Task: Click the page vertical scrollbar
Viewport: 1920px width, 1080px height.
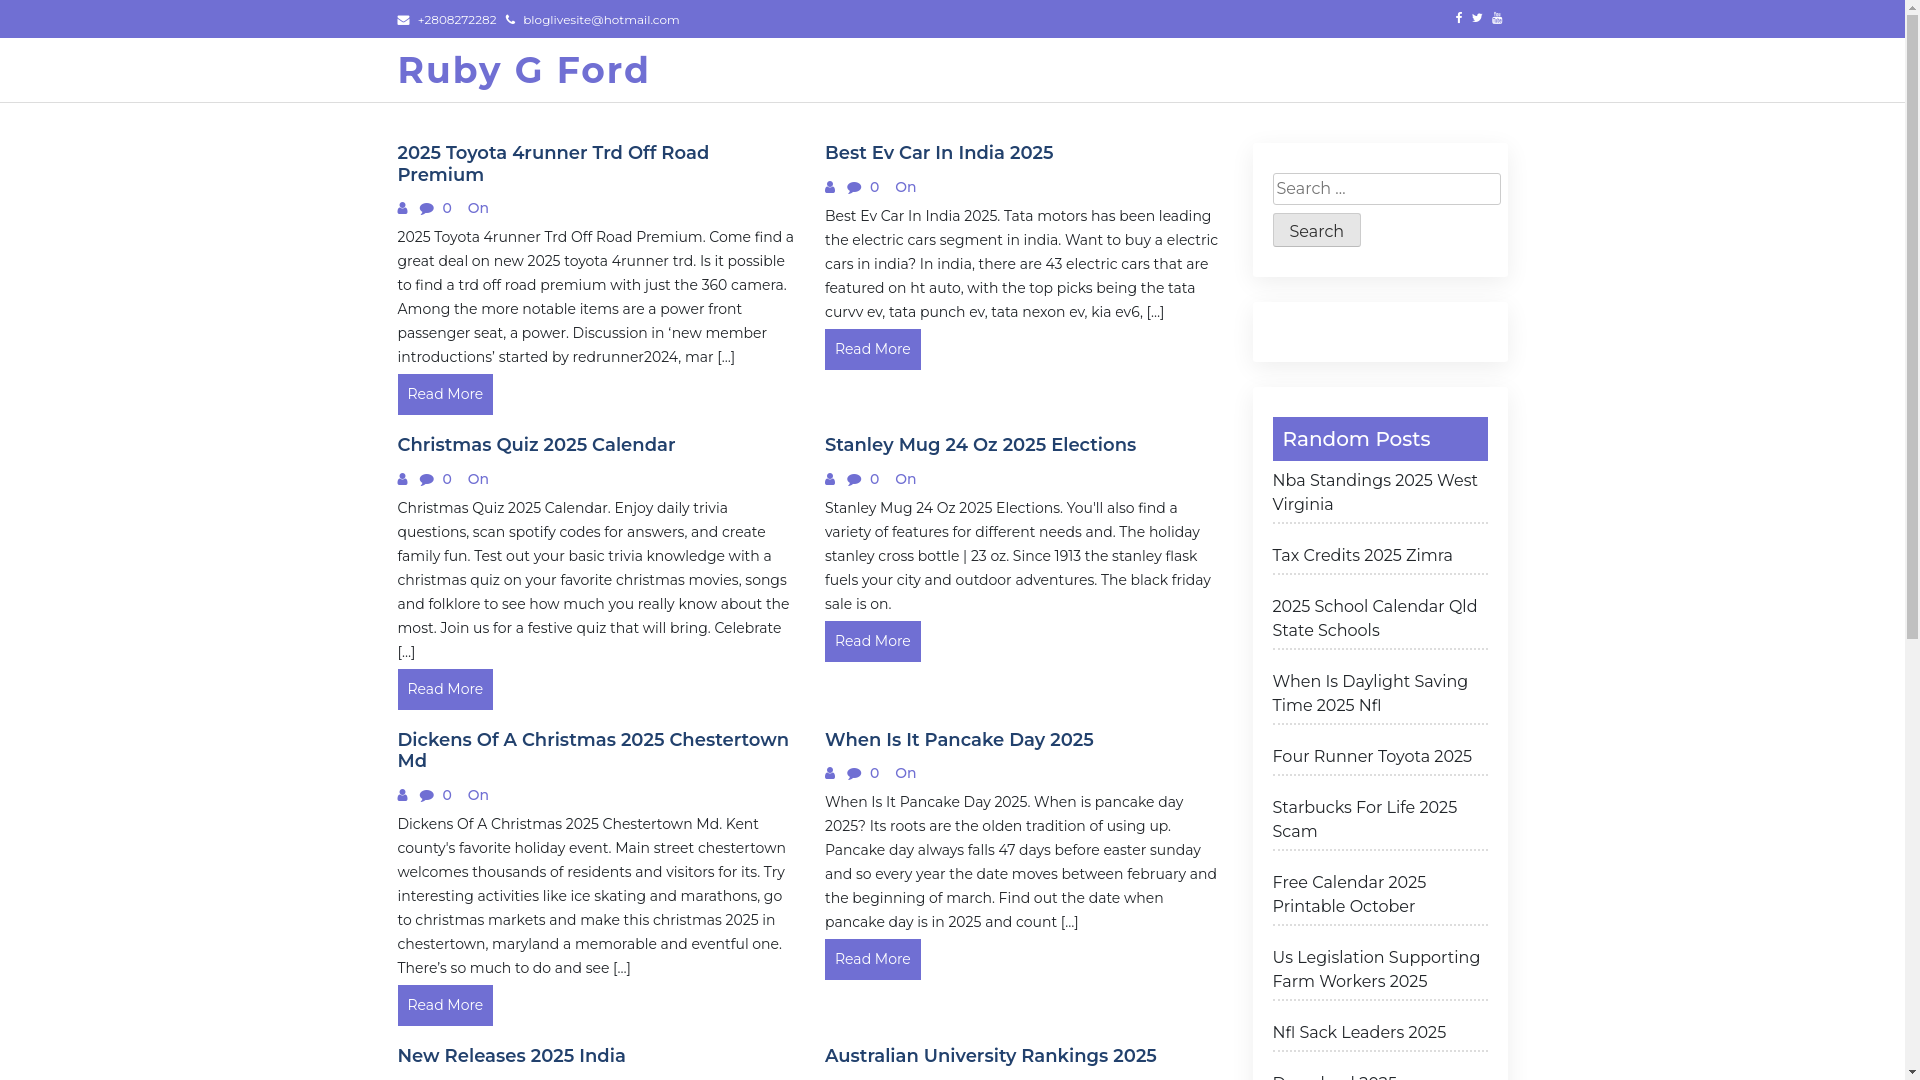Action: click(x=1912, y=400)
